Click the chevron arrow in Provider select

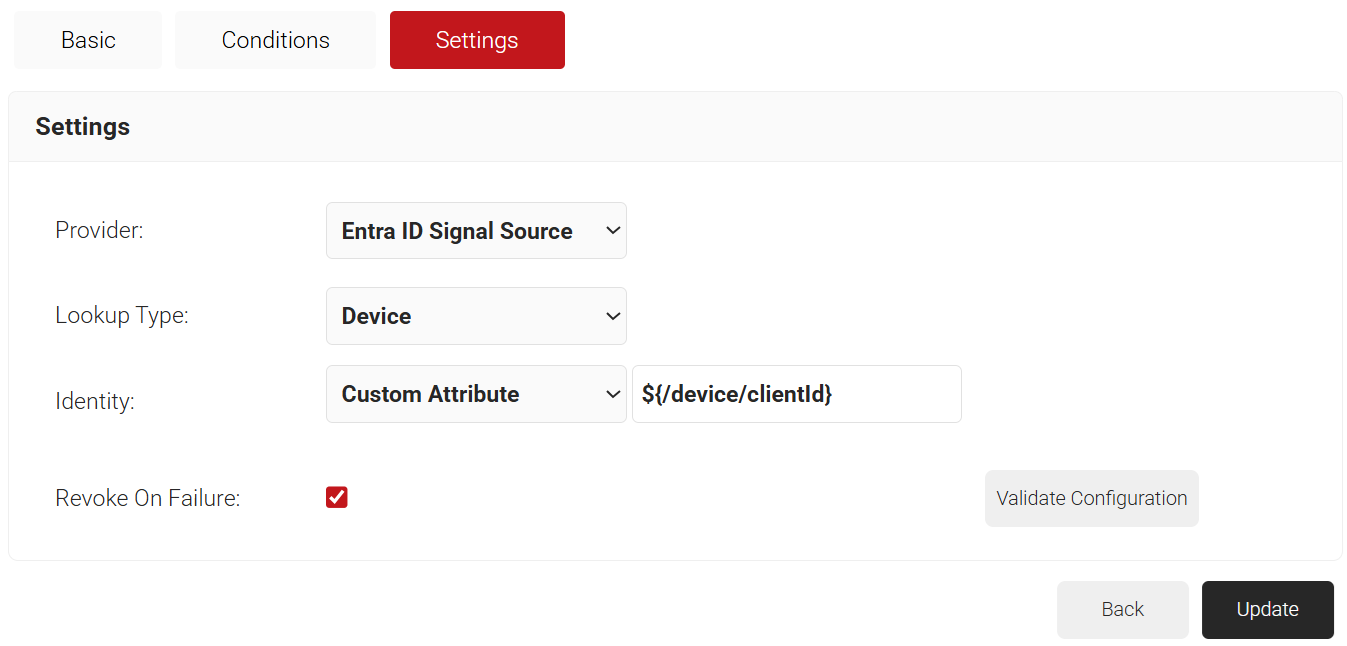pos(613,231)
